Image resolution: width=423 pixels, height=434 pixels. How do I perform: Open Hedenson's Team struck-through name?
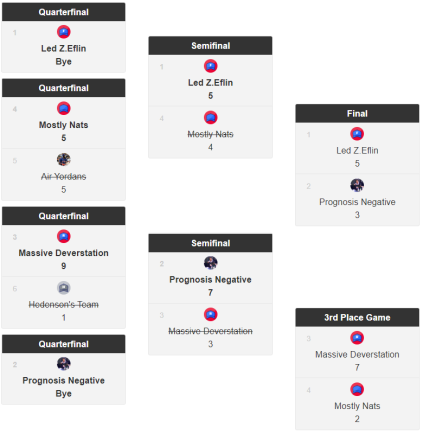64,305
